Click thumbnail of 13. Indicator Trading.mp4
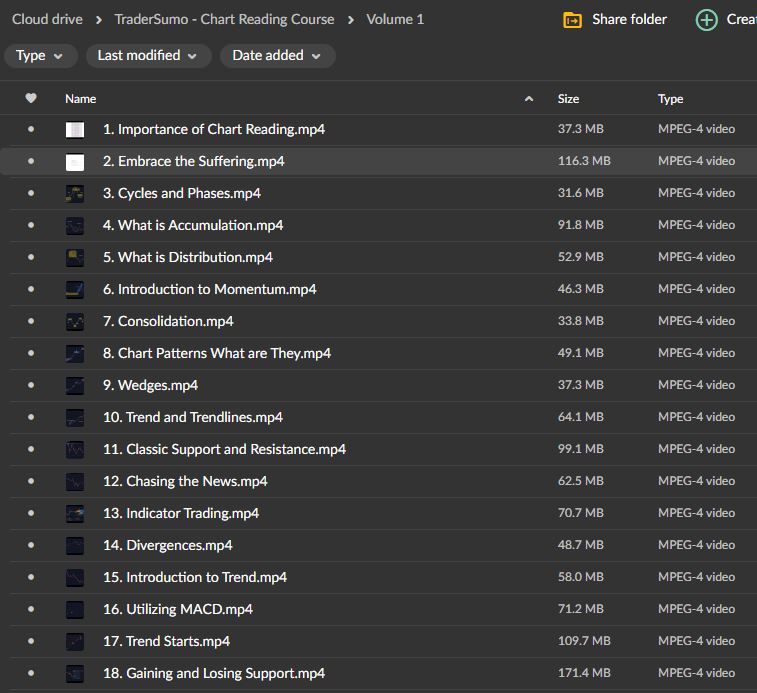This screenshot has width=757, height=693. [75, 513]
